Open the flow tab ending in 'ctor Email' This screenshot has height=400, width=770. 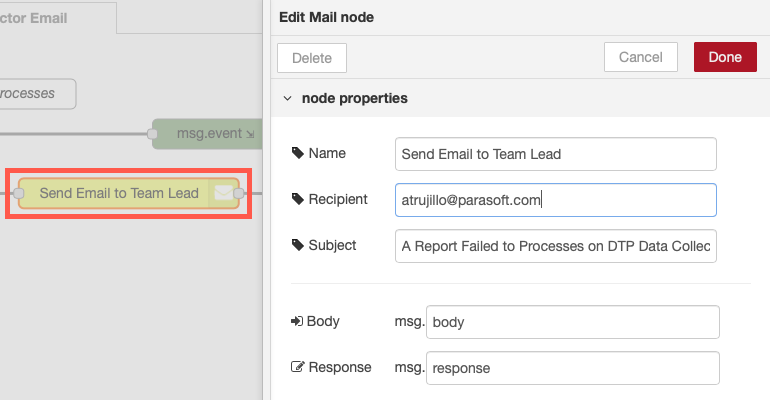click(x=57, y=18)
